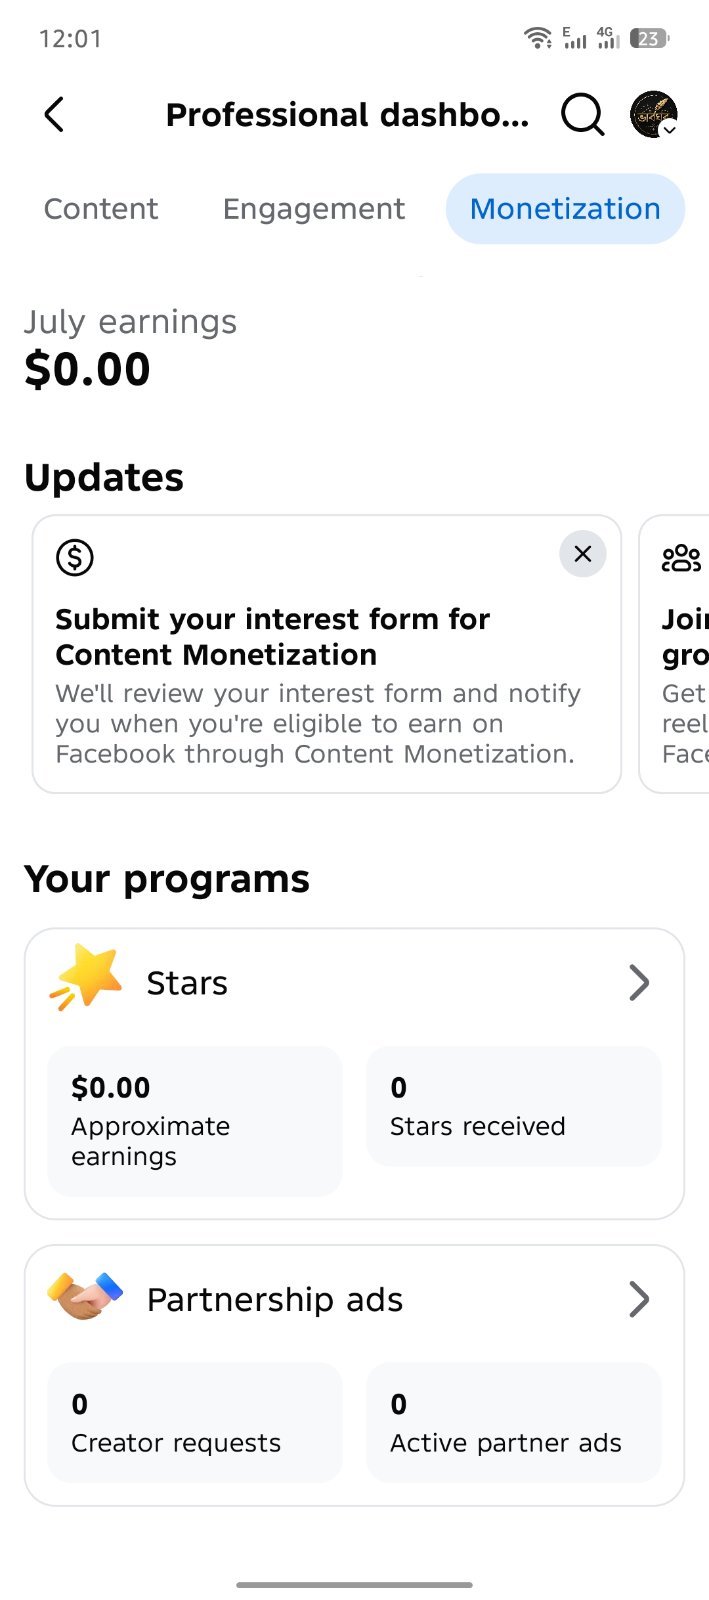Open the Active partner ads tile
The image size is (709, 1600).
pos(514,1422)
